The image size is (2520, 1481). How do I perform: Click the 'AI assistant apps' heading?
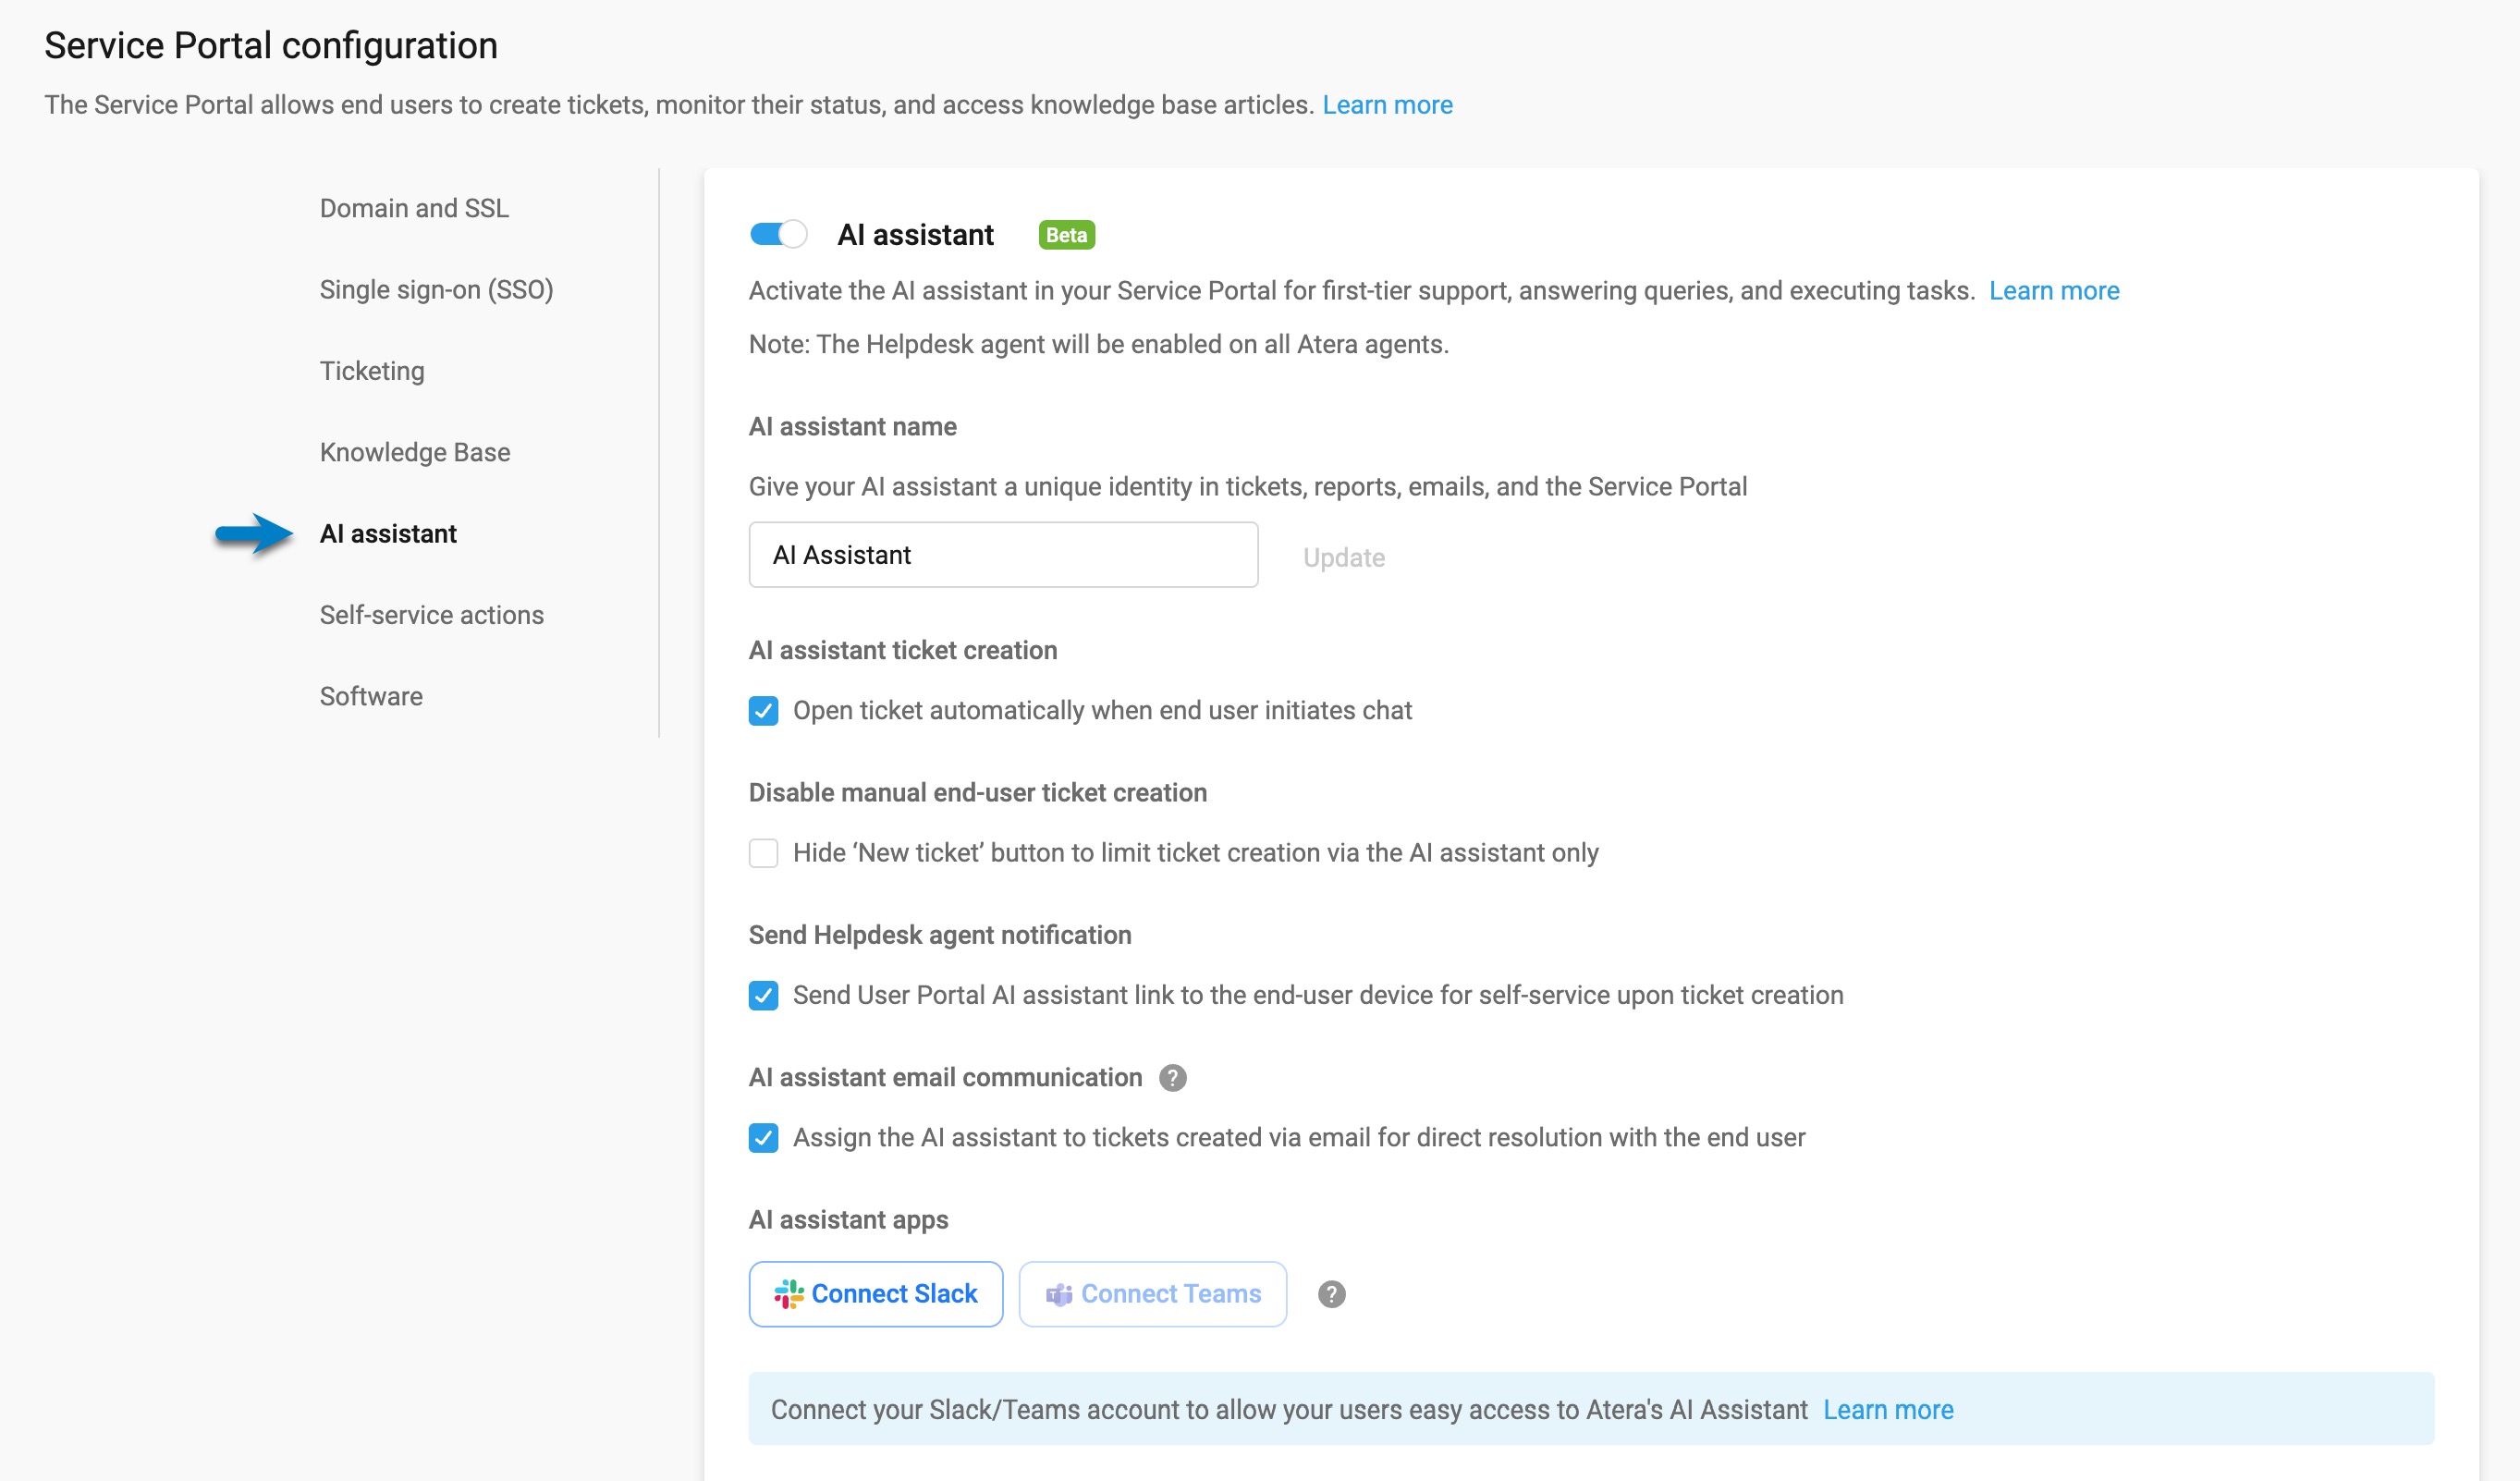pos(849,1220)
